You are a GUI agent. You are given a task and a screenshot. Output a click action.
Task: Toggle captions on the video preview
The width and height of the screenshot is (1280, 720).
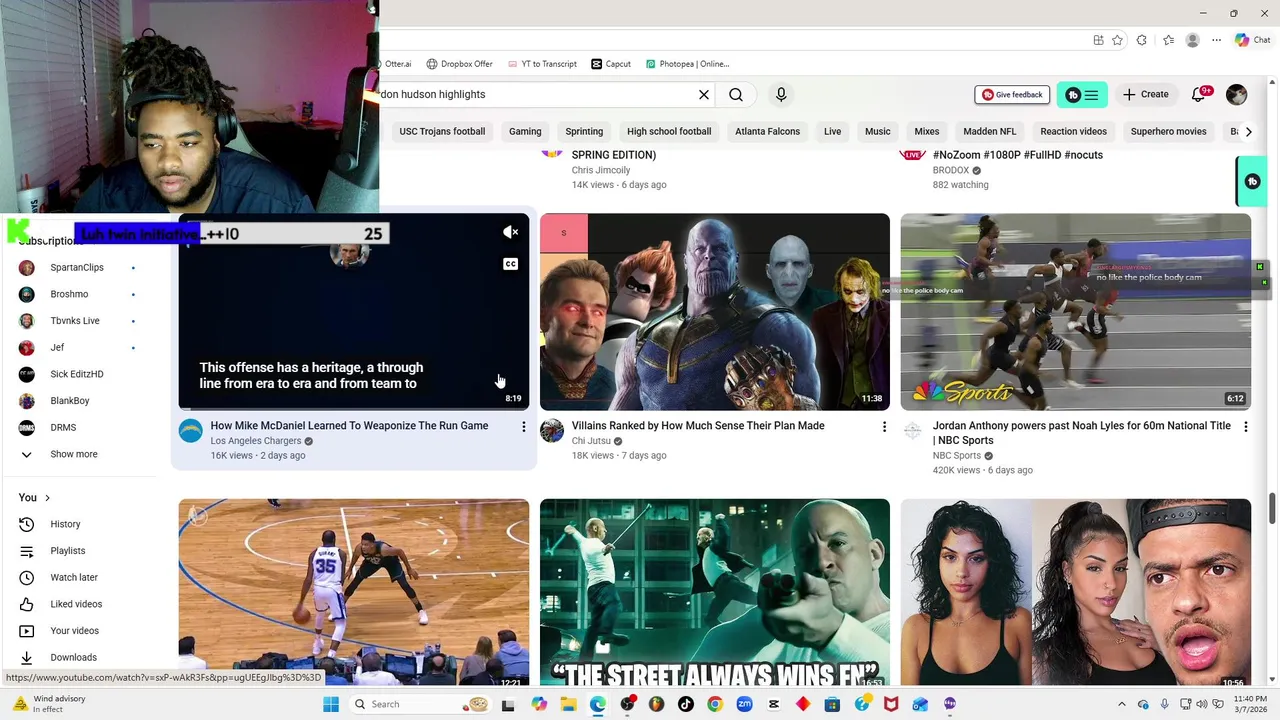point(511,264)
